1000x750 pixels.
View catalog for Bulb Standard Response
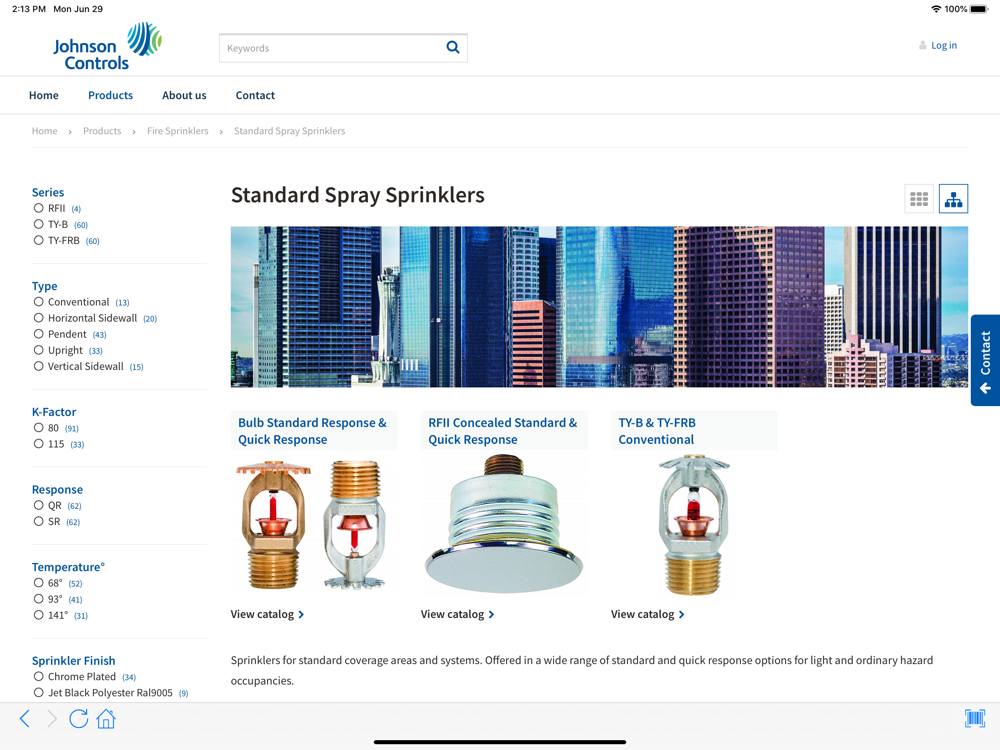pyautogui.click(x=267, y=614)
